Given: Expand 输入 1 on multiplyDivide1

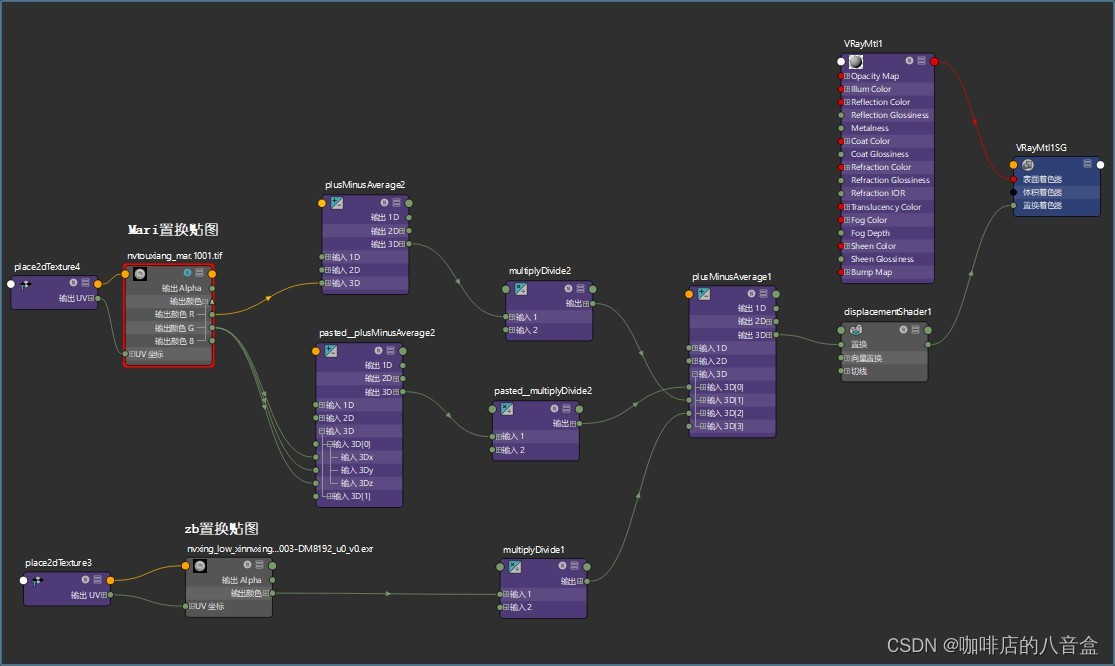Looking at the screenshot, I should pos(505,594).
